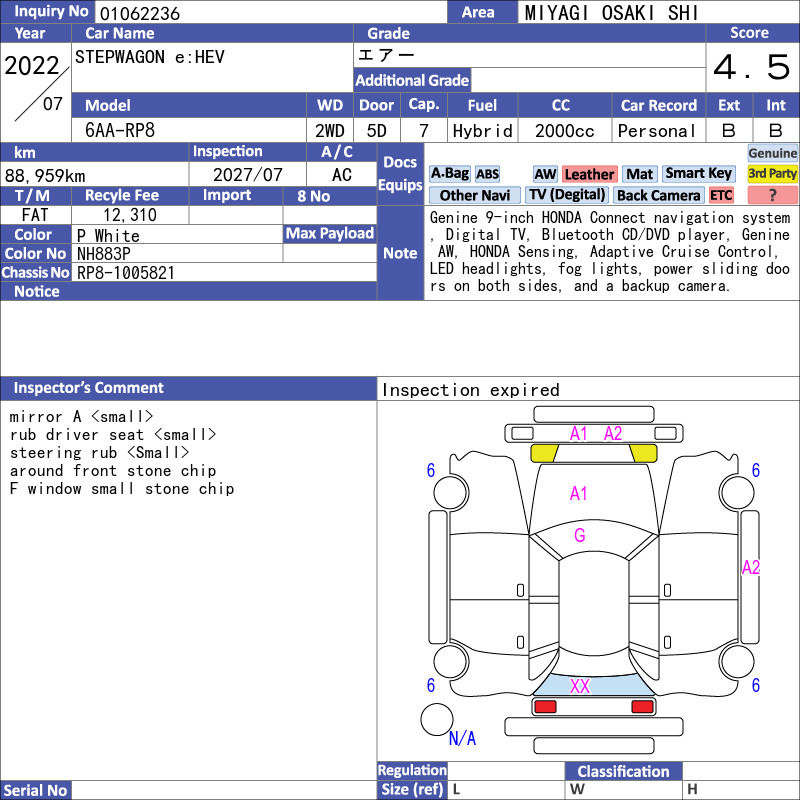The height and width of the screenshot is (800, 800).
Task: Click inquiry number 01062236
Action: click(x=140, y=13)
